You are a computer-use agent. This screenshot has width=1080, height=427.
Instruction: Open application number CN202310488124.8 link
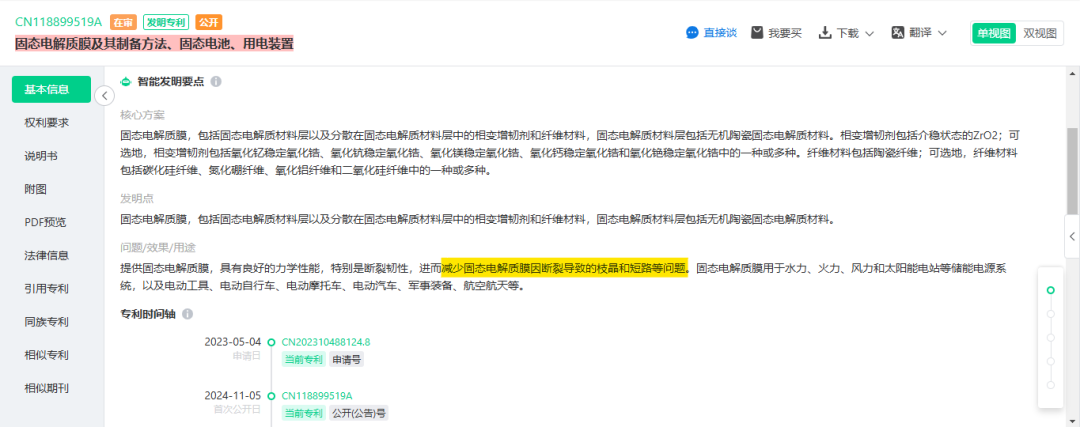coord(326,342)
